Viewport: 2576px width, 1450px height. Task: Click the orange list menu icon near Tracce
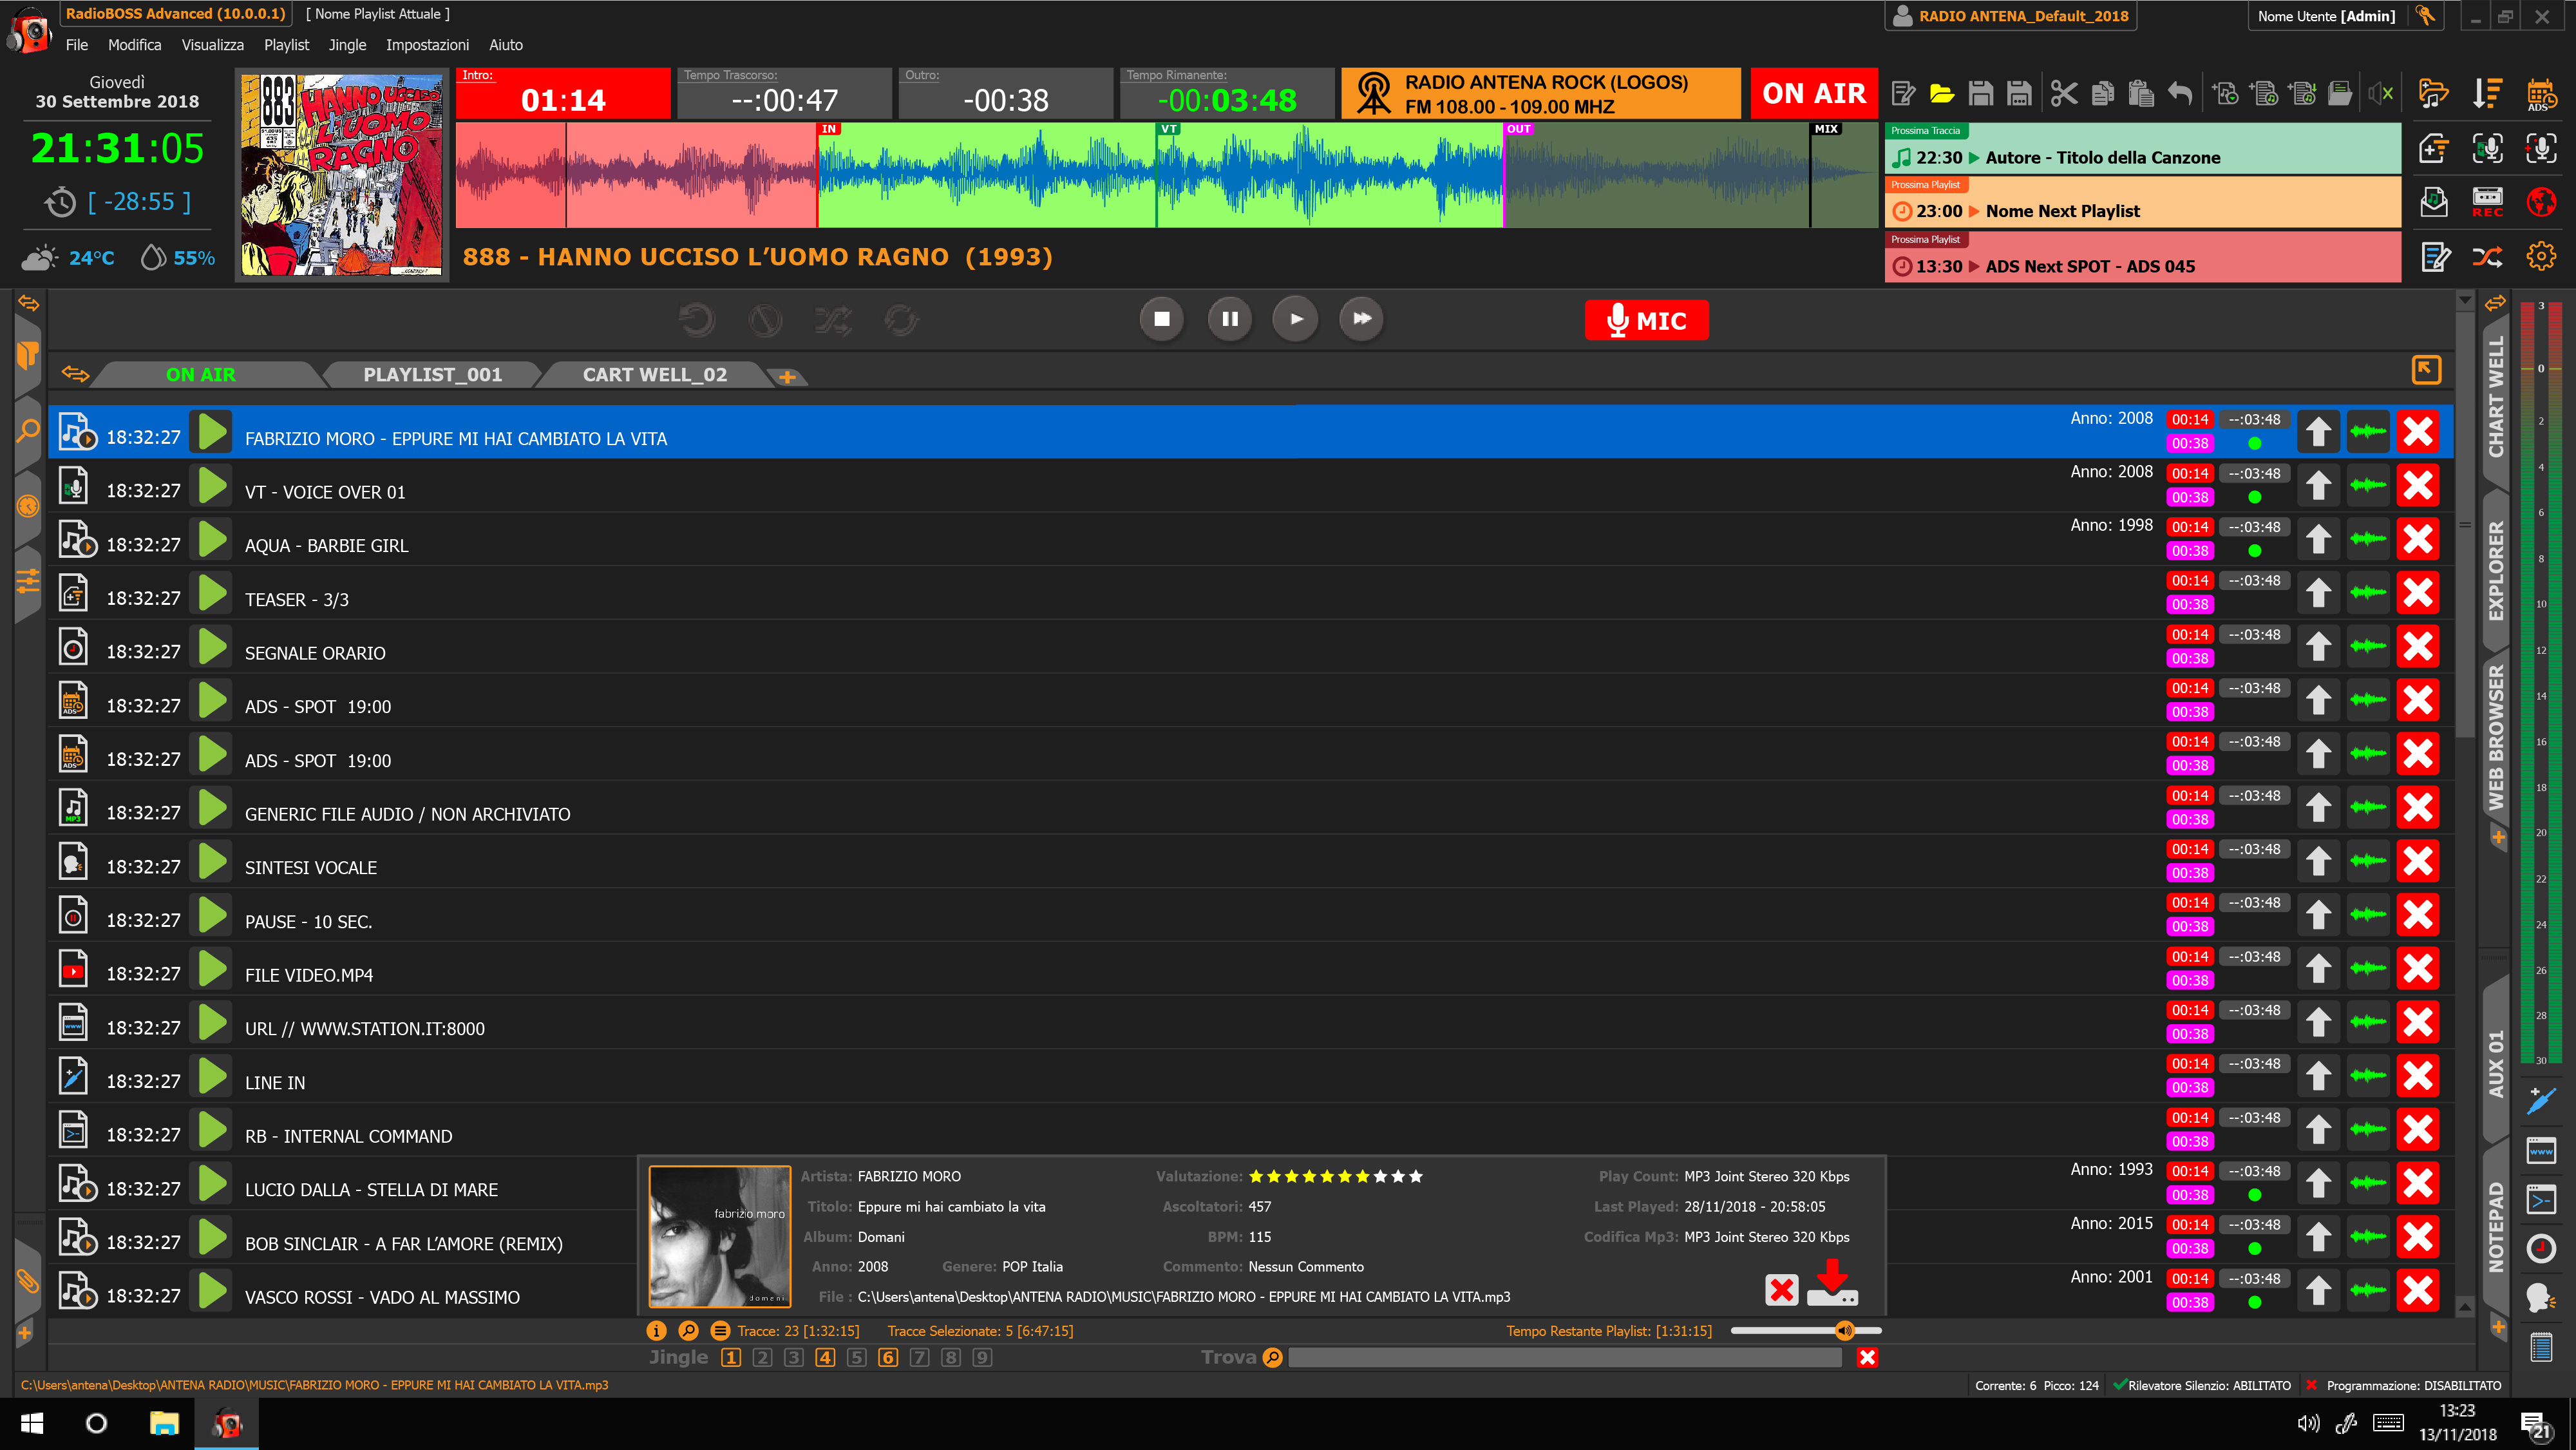tap(720, 1331)
